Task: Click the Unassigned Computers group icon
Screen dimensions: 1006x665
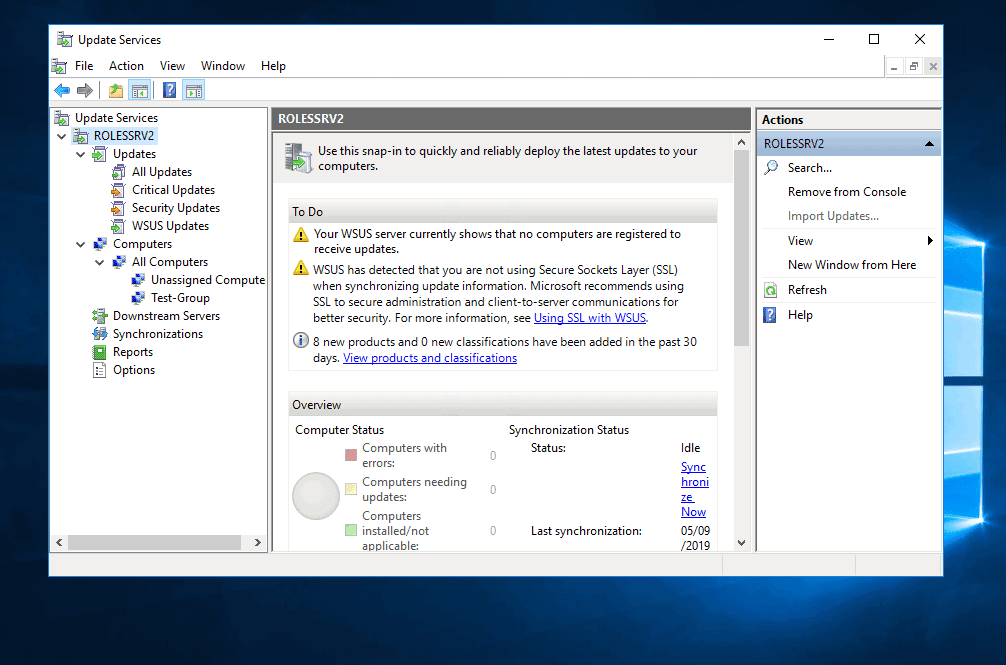Action: coord(138,280)
